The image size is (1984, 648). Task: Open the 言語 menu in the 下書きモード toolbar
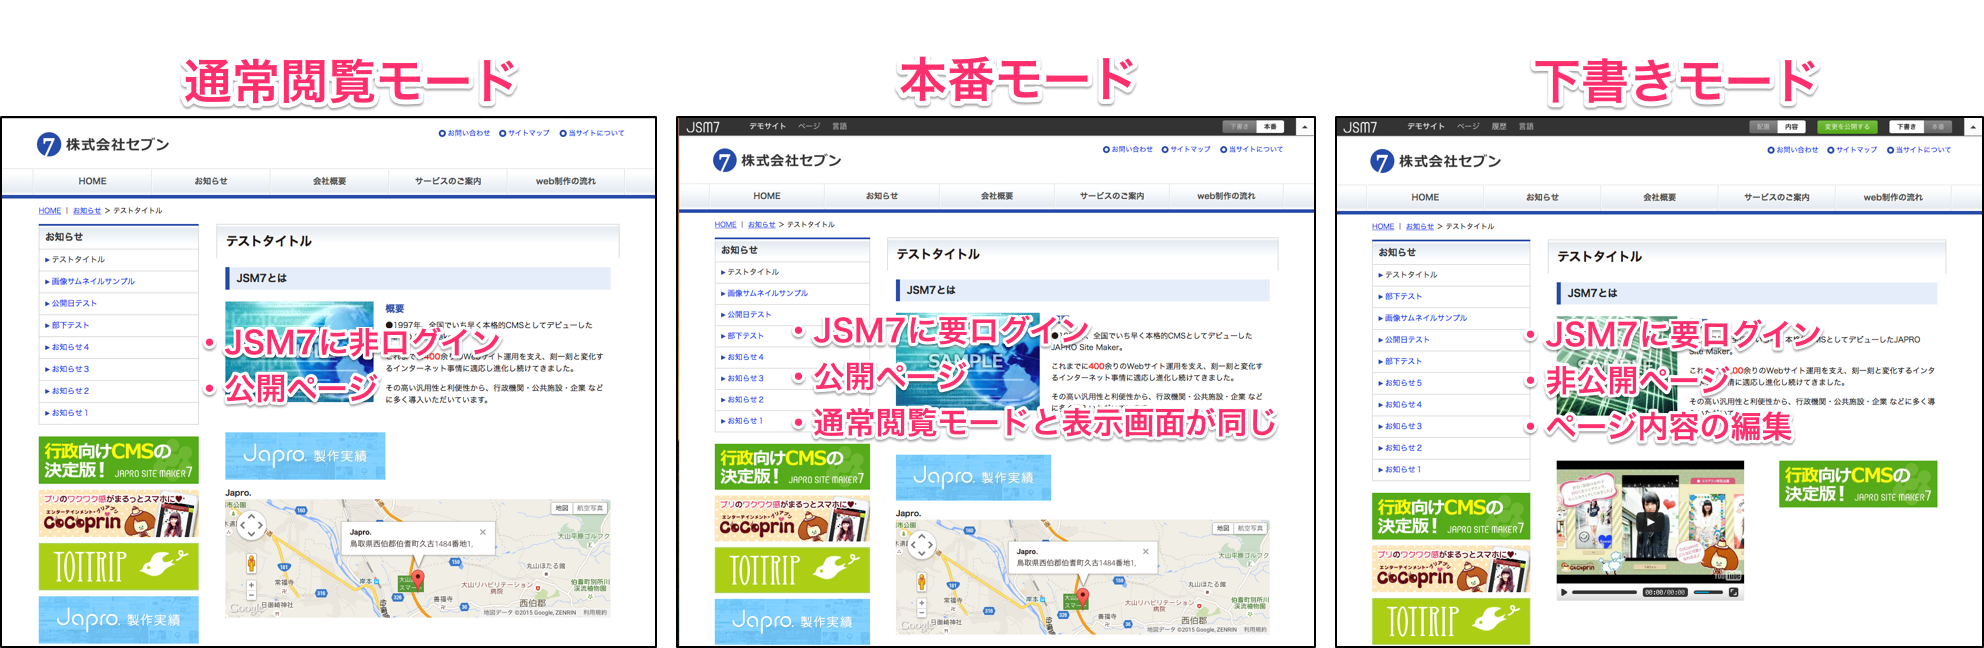(x=1526, y=127)
